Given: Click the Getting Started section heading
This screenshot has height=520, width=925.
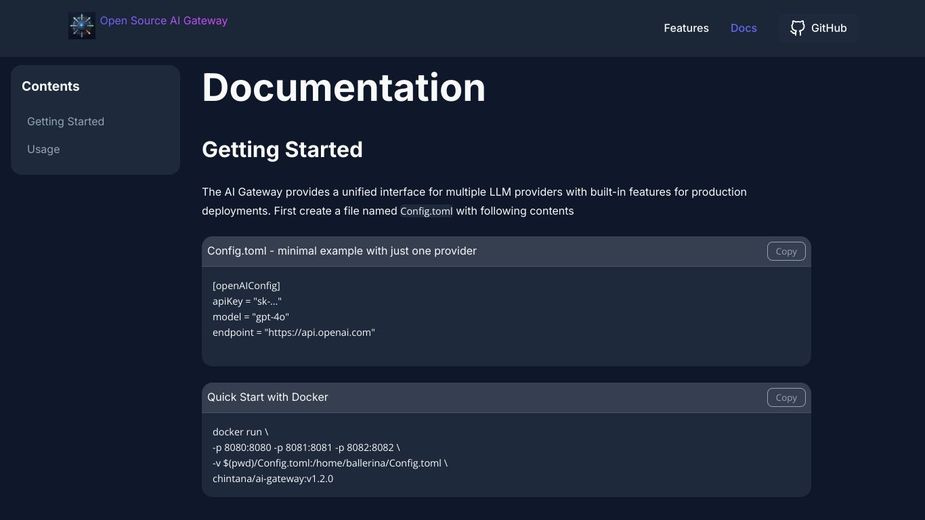Looking at the screenshot, I should 282,150.
